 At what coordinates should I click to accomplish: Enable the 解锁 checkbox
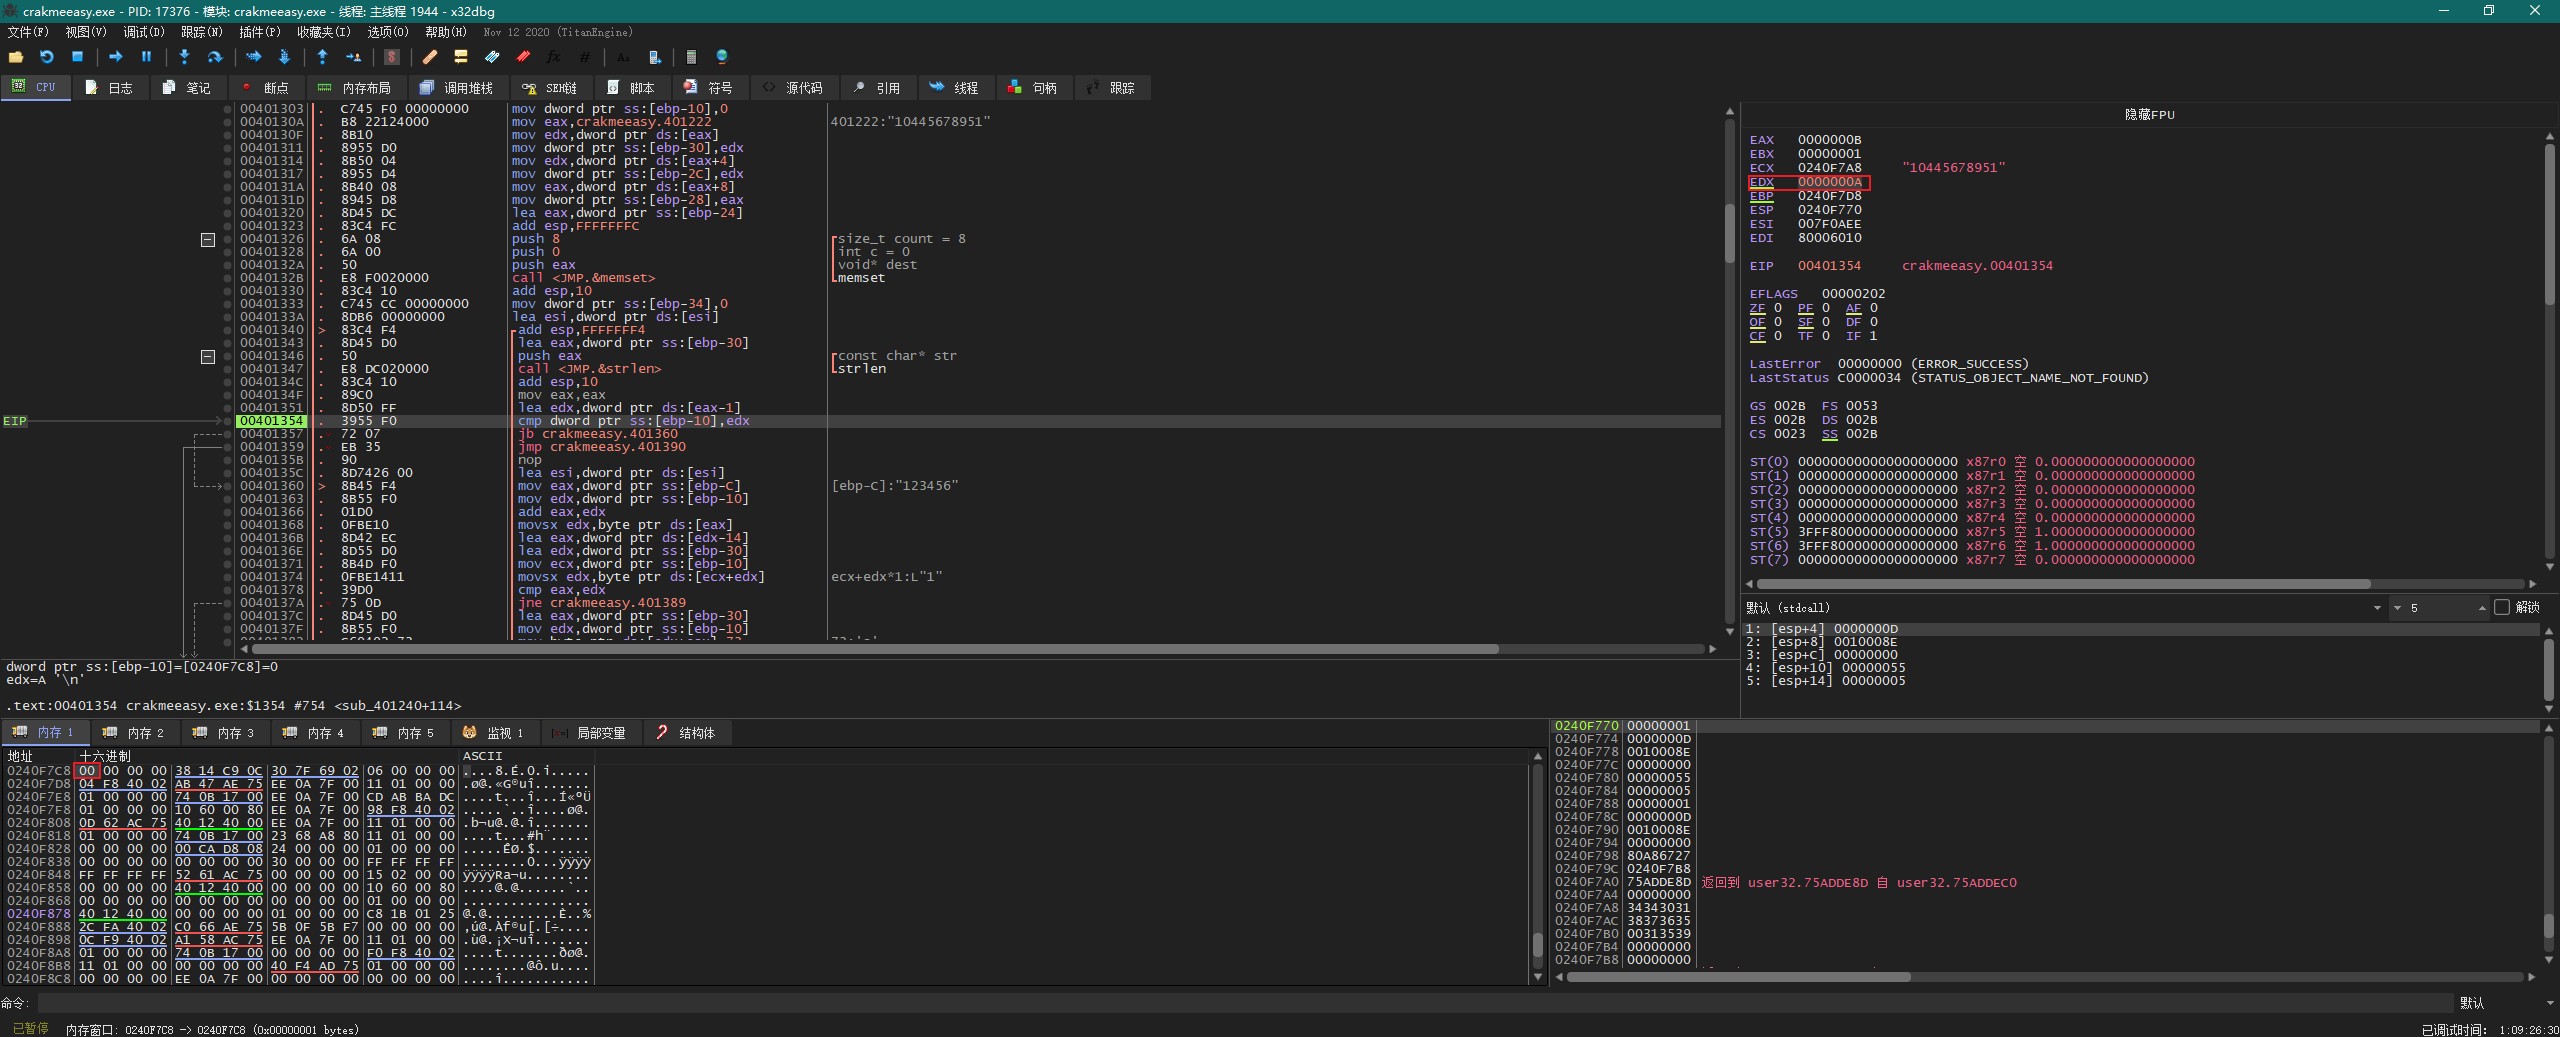(x=2502, y=607)
